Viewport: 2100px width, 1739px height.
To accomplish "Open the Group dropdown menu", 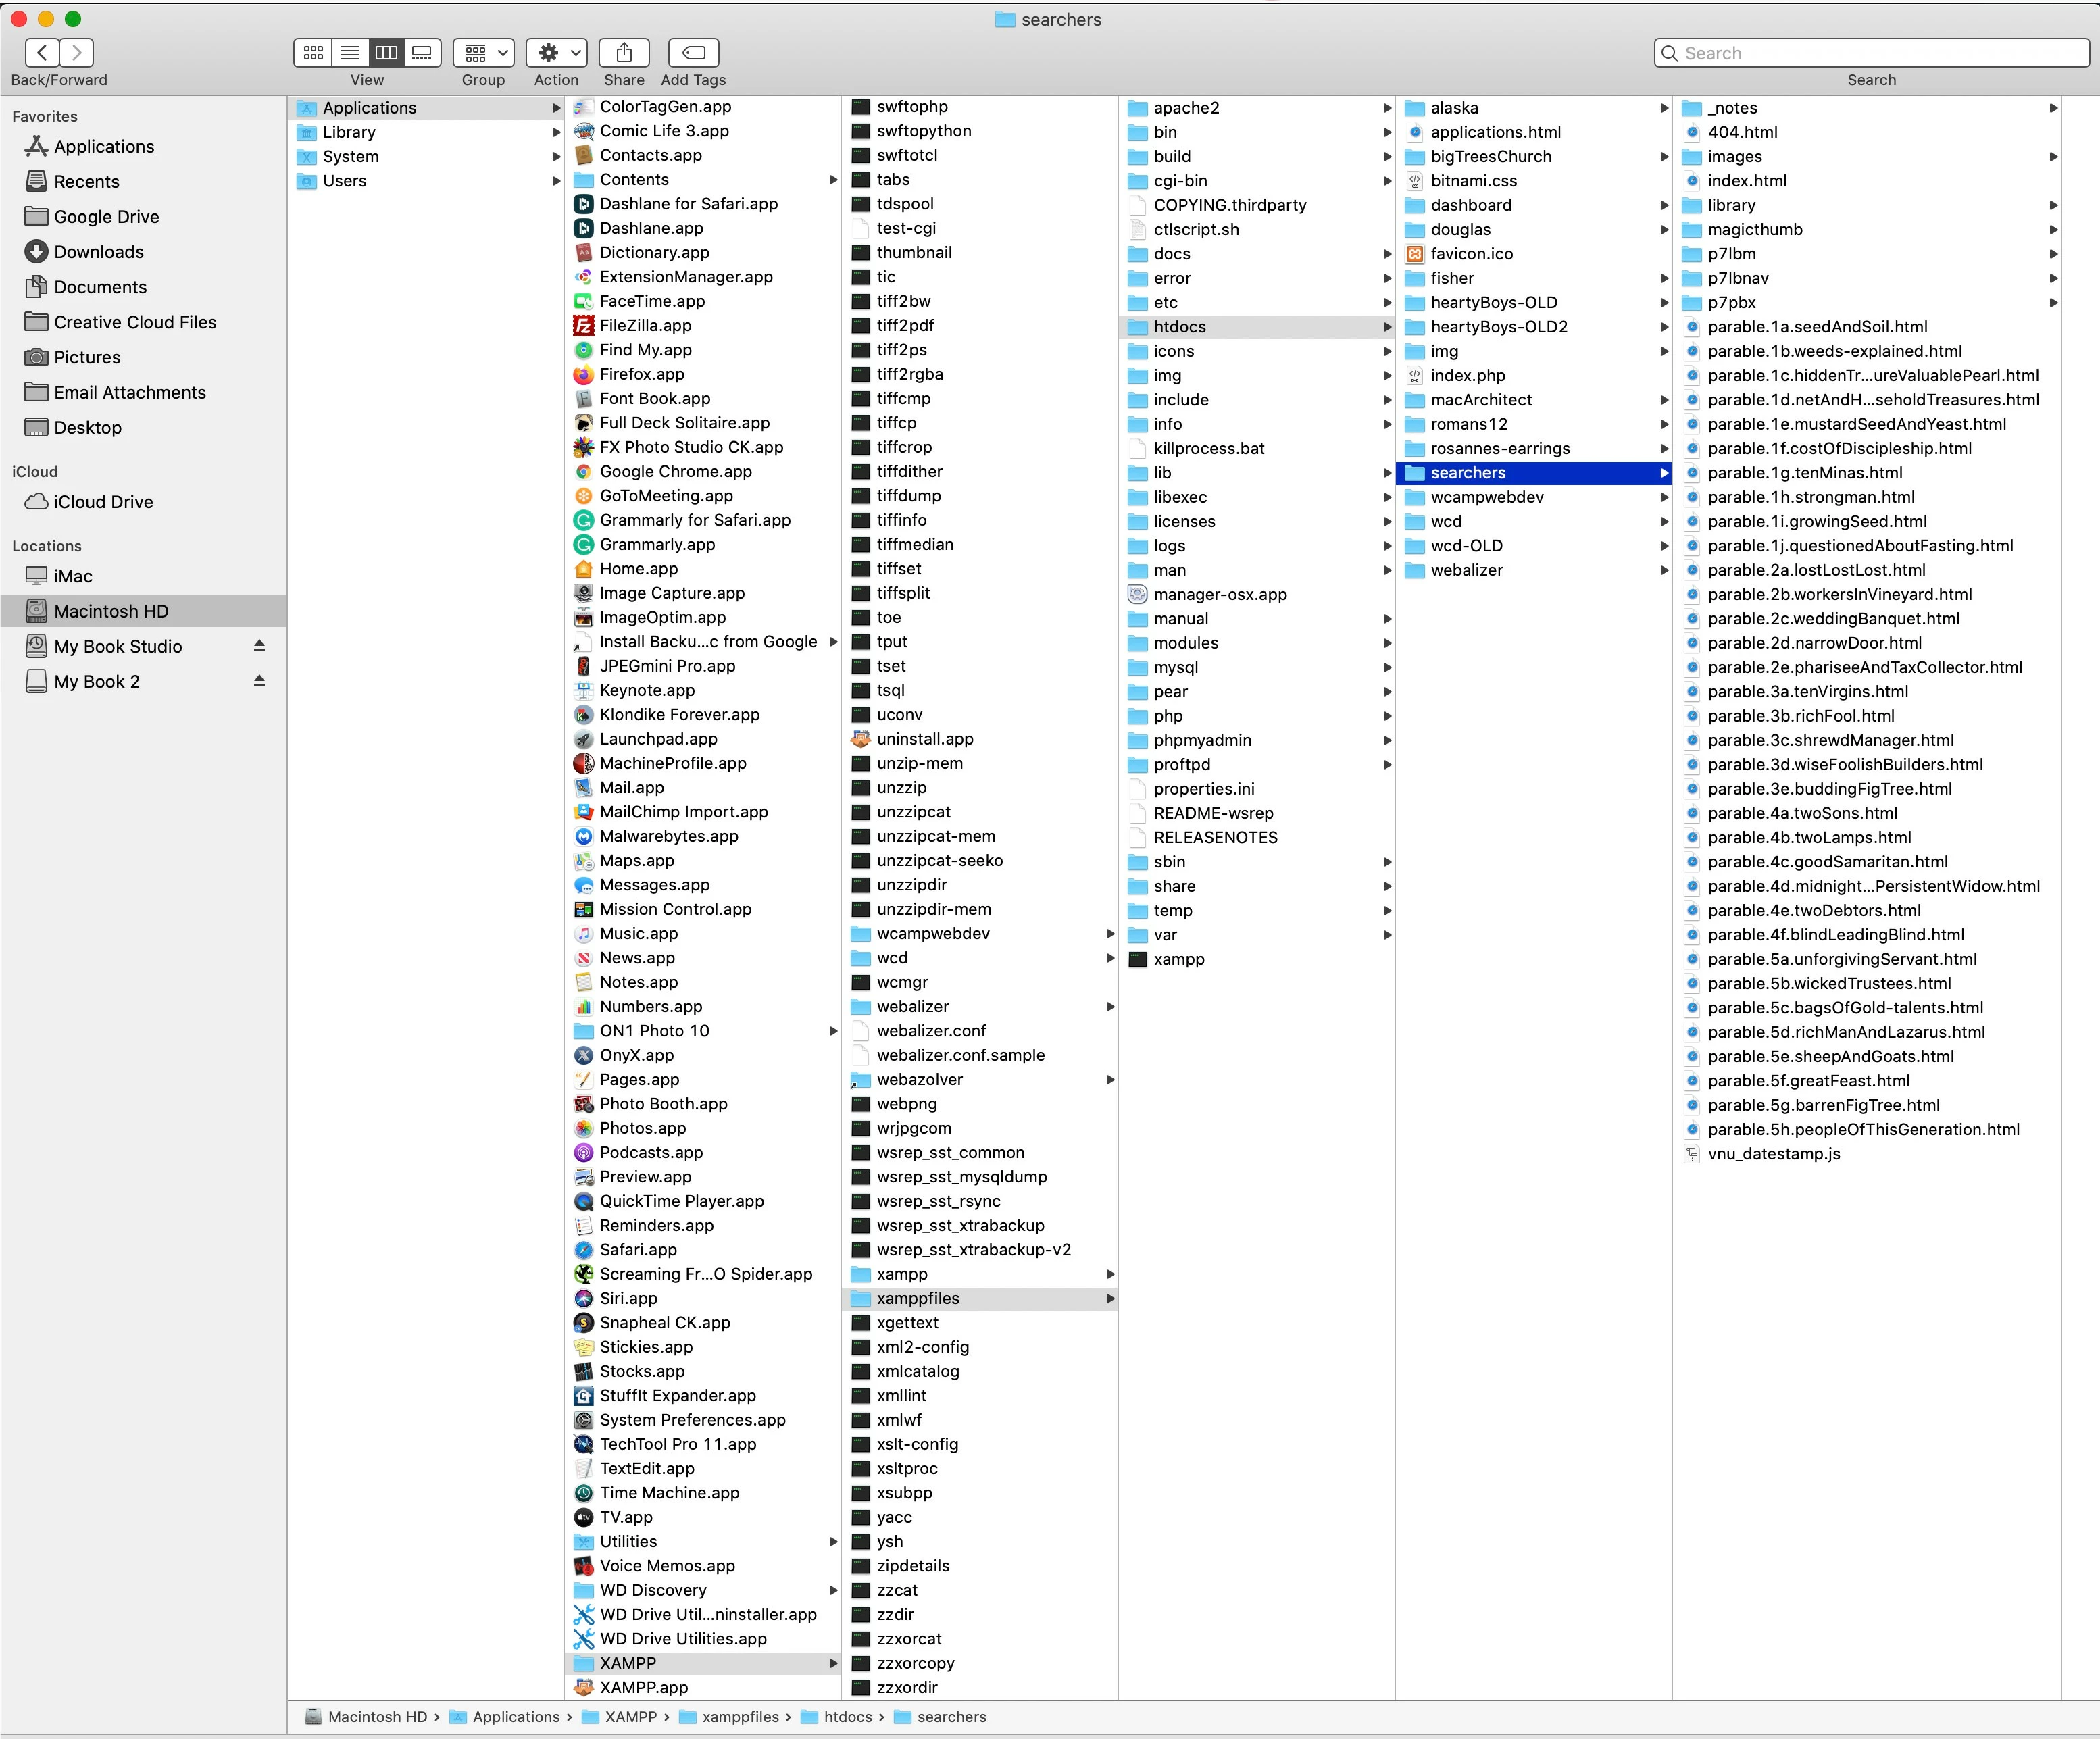I will click(483, 52).
